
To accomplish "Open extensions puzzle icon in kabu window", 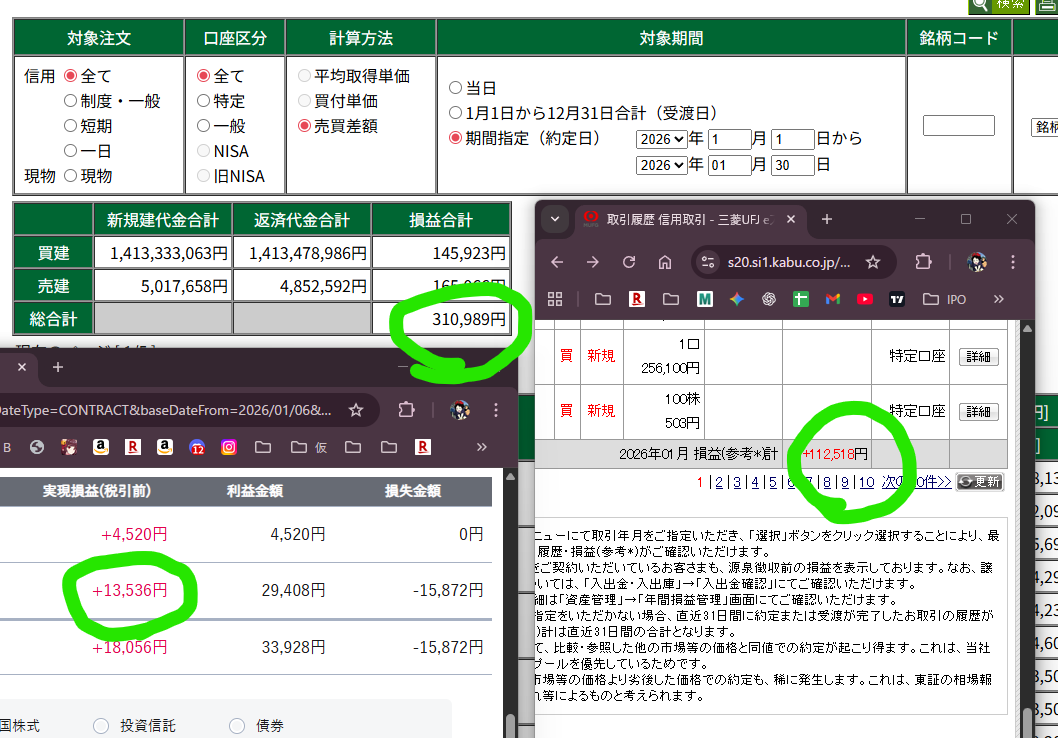I will pos(923,262).
